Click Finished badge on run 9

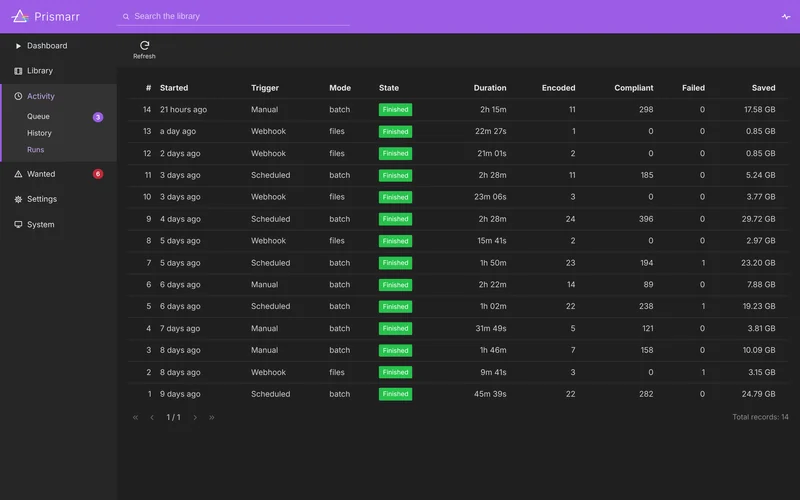click(395, 219)
